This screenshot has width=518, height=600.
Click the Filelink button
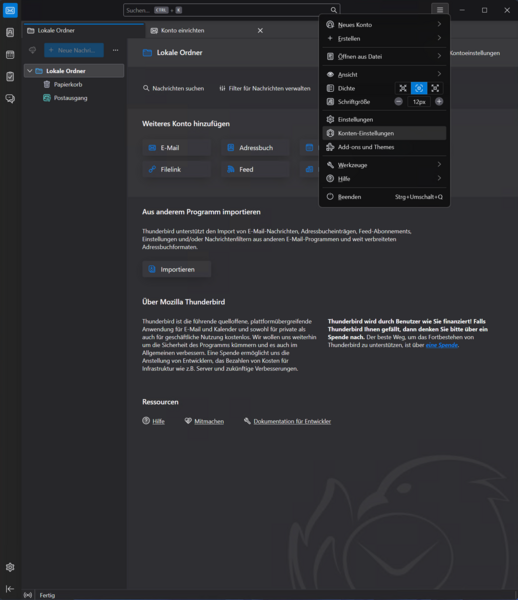176,169
